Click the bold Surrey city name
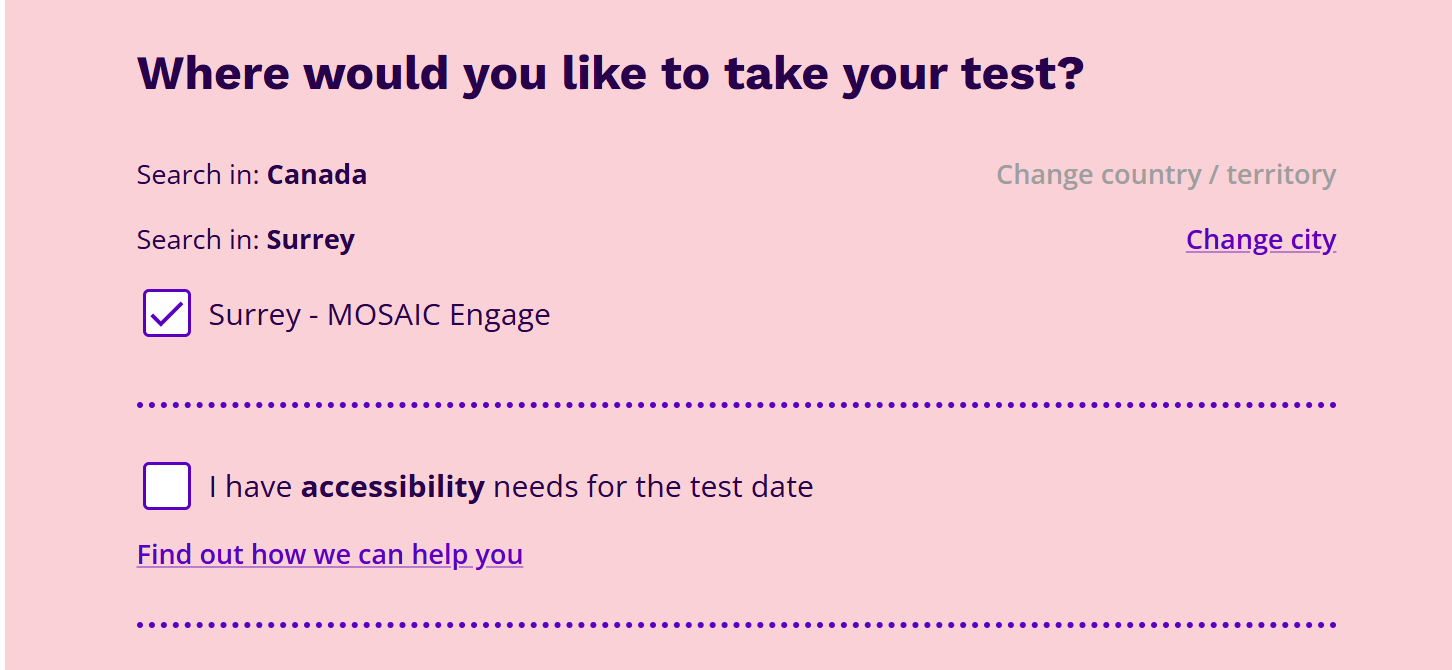1452x670 pixels. [311, 241]
